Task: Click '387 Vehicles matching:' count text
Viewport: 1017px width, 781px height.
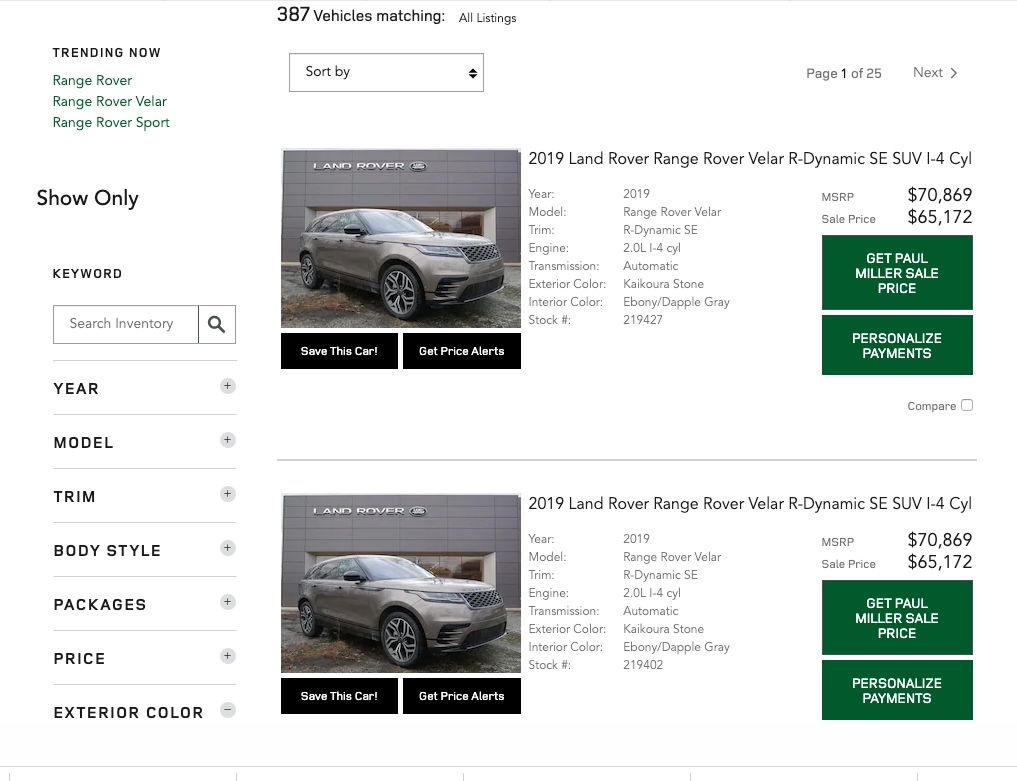Action: pos(361,16)
